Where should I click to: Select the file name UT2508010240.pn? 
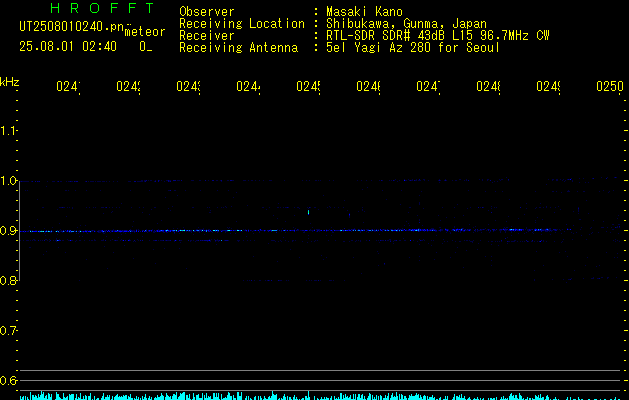click(x=71, y=26)
